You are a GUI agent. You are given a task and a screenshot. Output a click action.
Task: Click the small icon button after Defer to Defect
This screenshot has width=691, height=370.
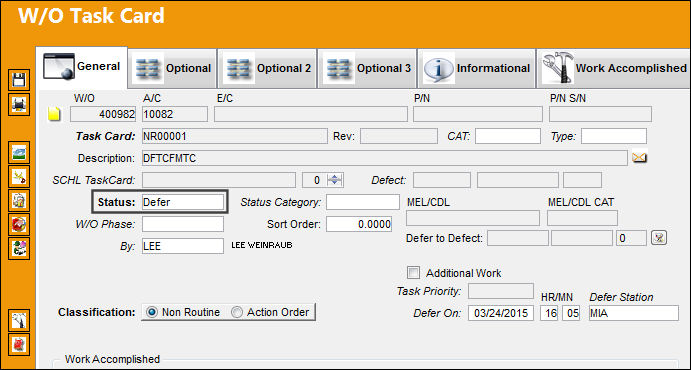pos(659,238)
